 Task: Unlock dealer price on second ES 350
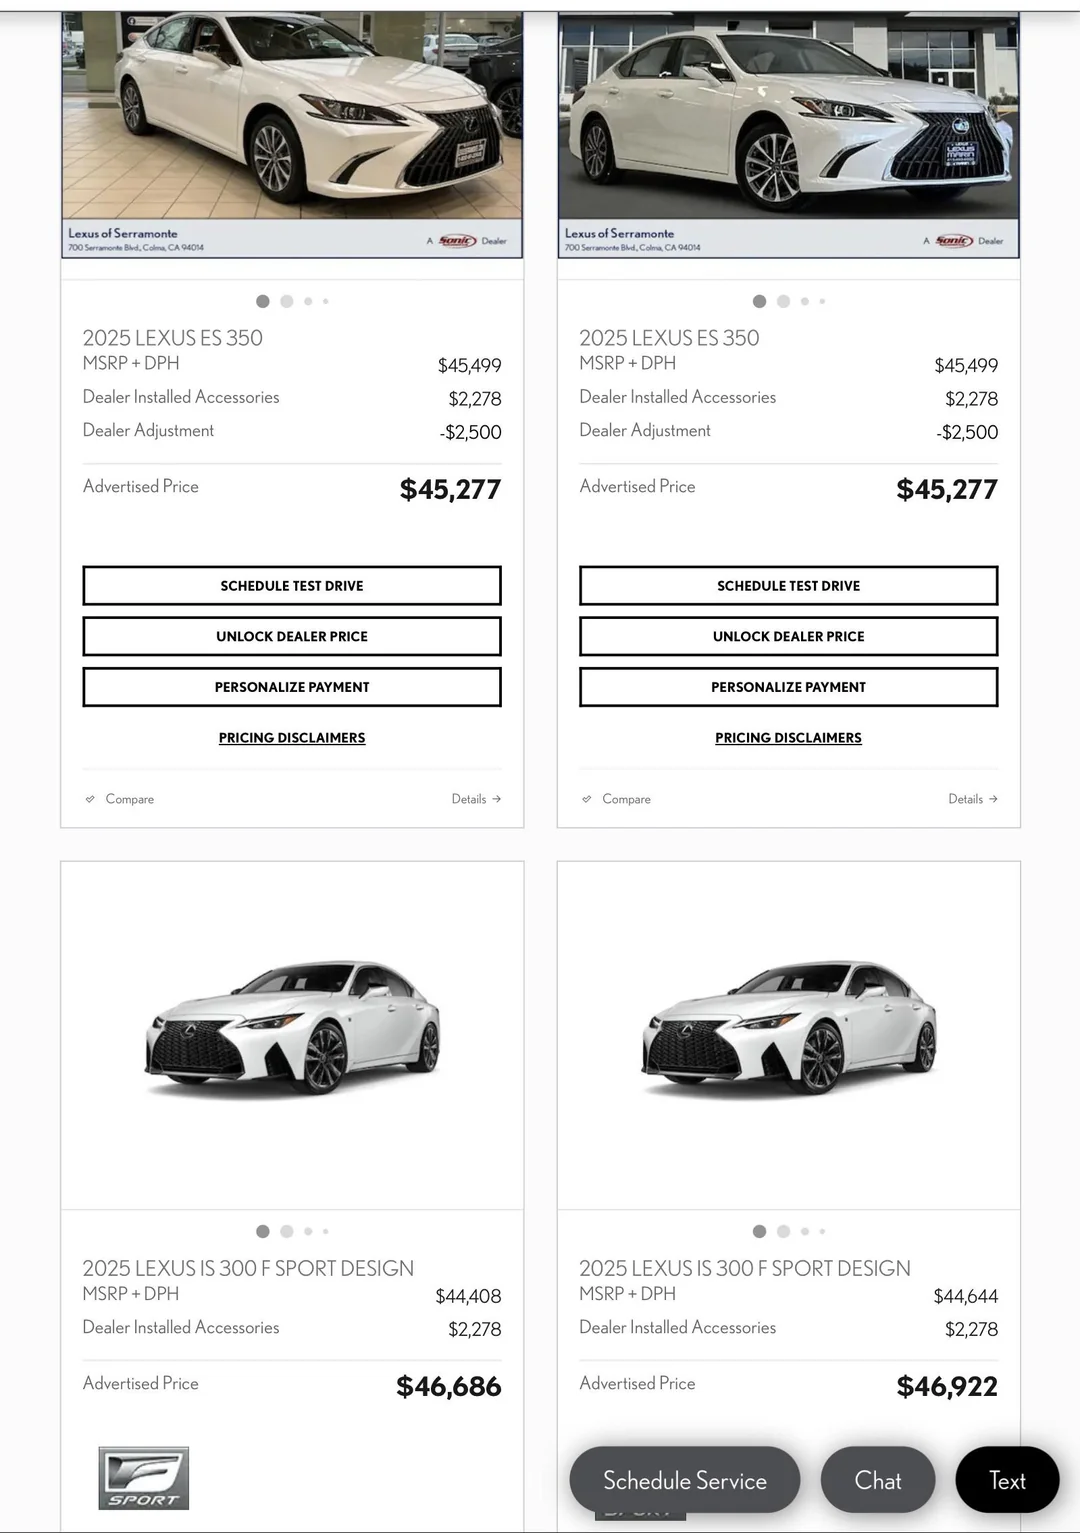point(789,636)
